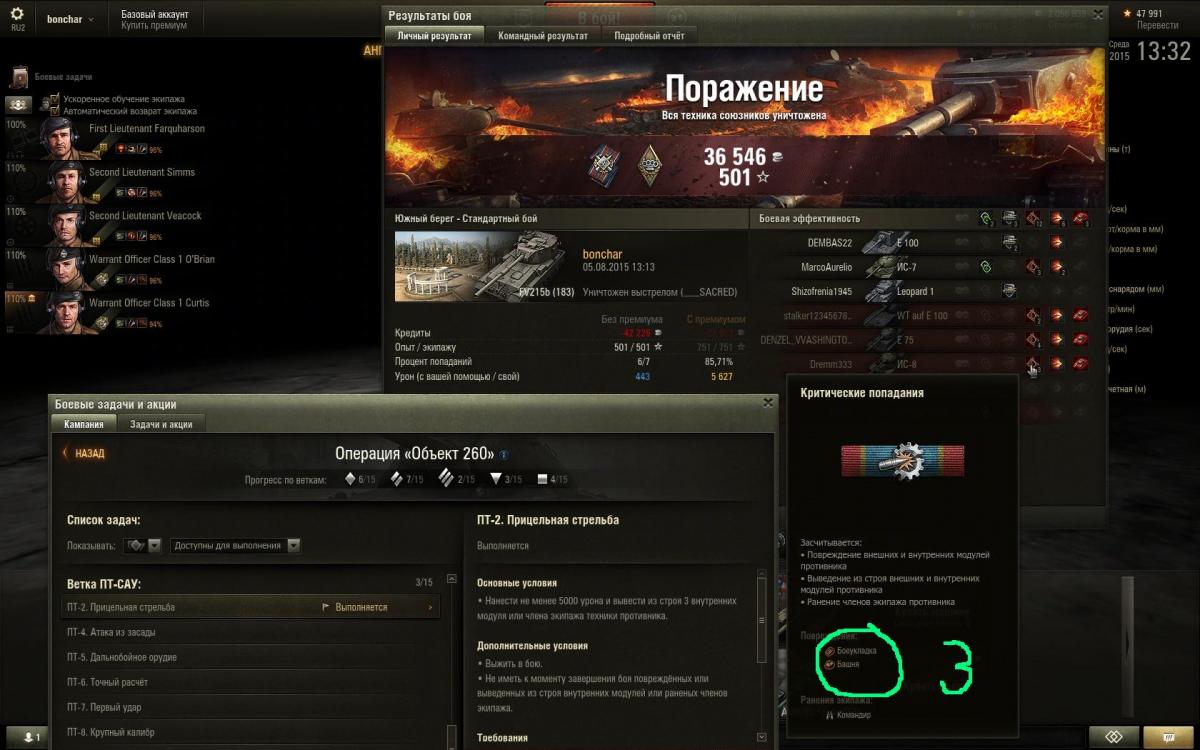Click assist icon in Shizofrenia1945 row
1200x750 pixels.
pos(1009,291)
